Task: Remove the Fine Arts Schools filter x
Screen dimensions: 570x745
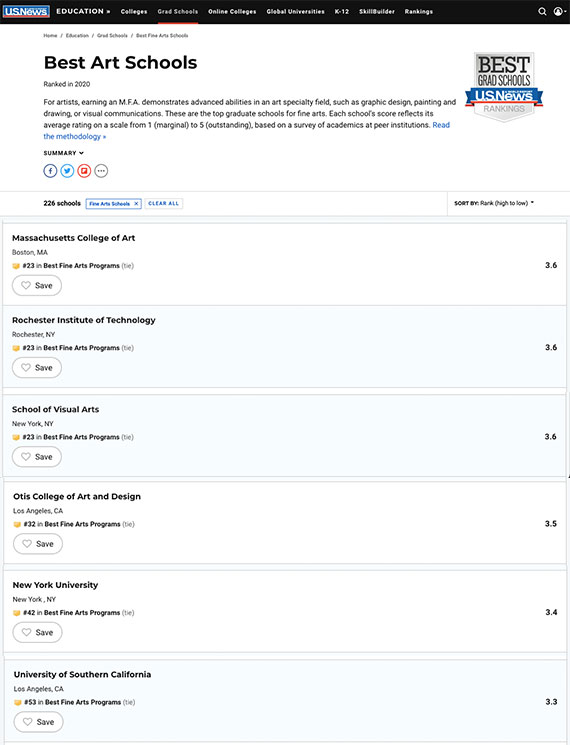Action: (136, 203)
